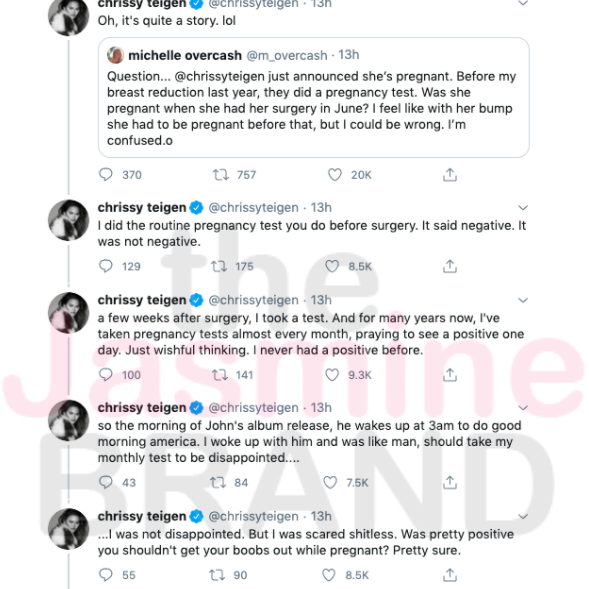Screen dimensions: 589x589
Task: Like the tweet with 7.5K likes
Action: coord(330,482)
